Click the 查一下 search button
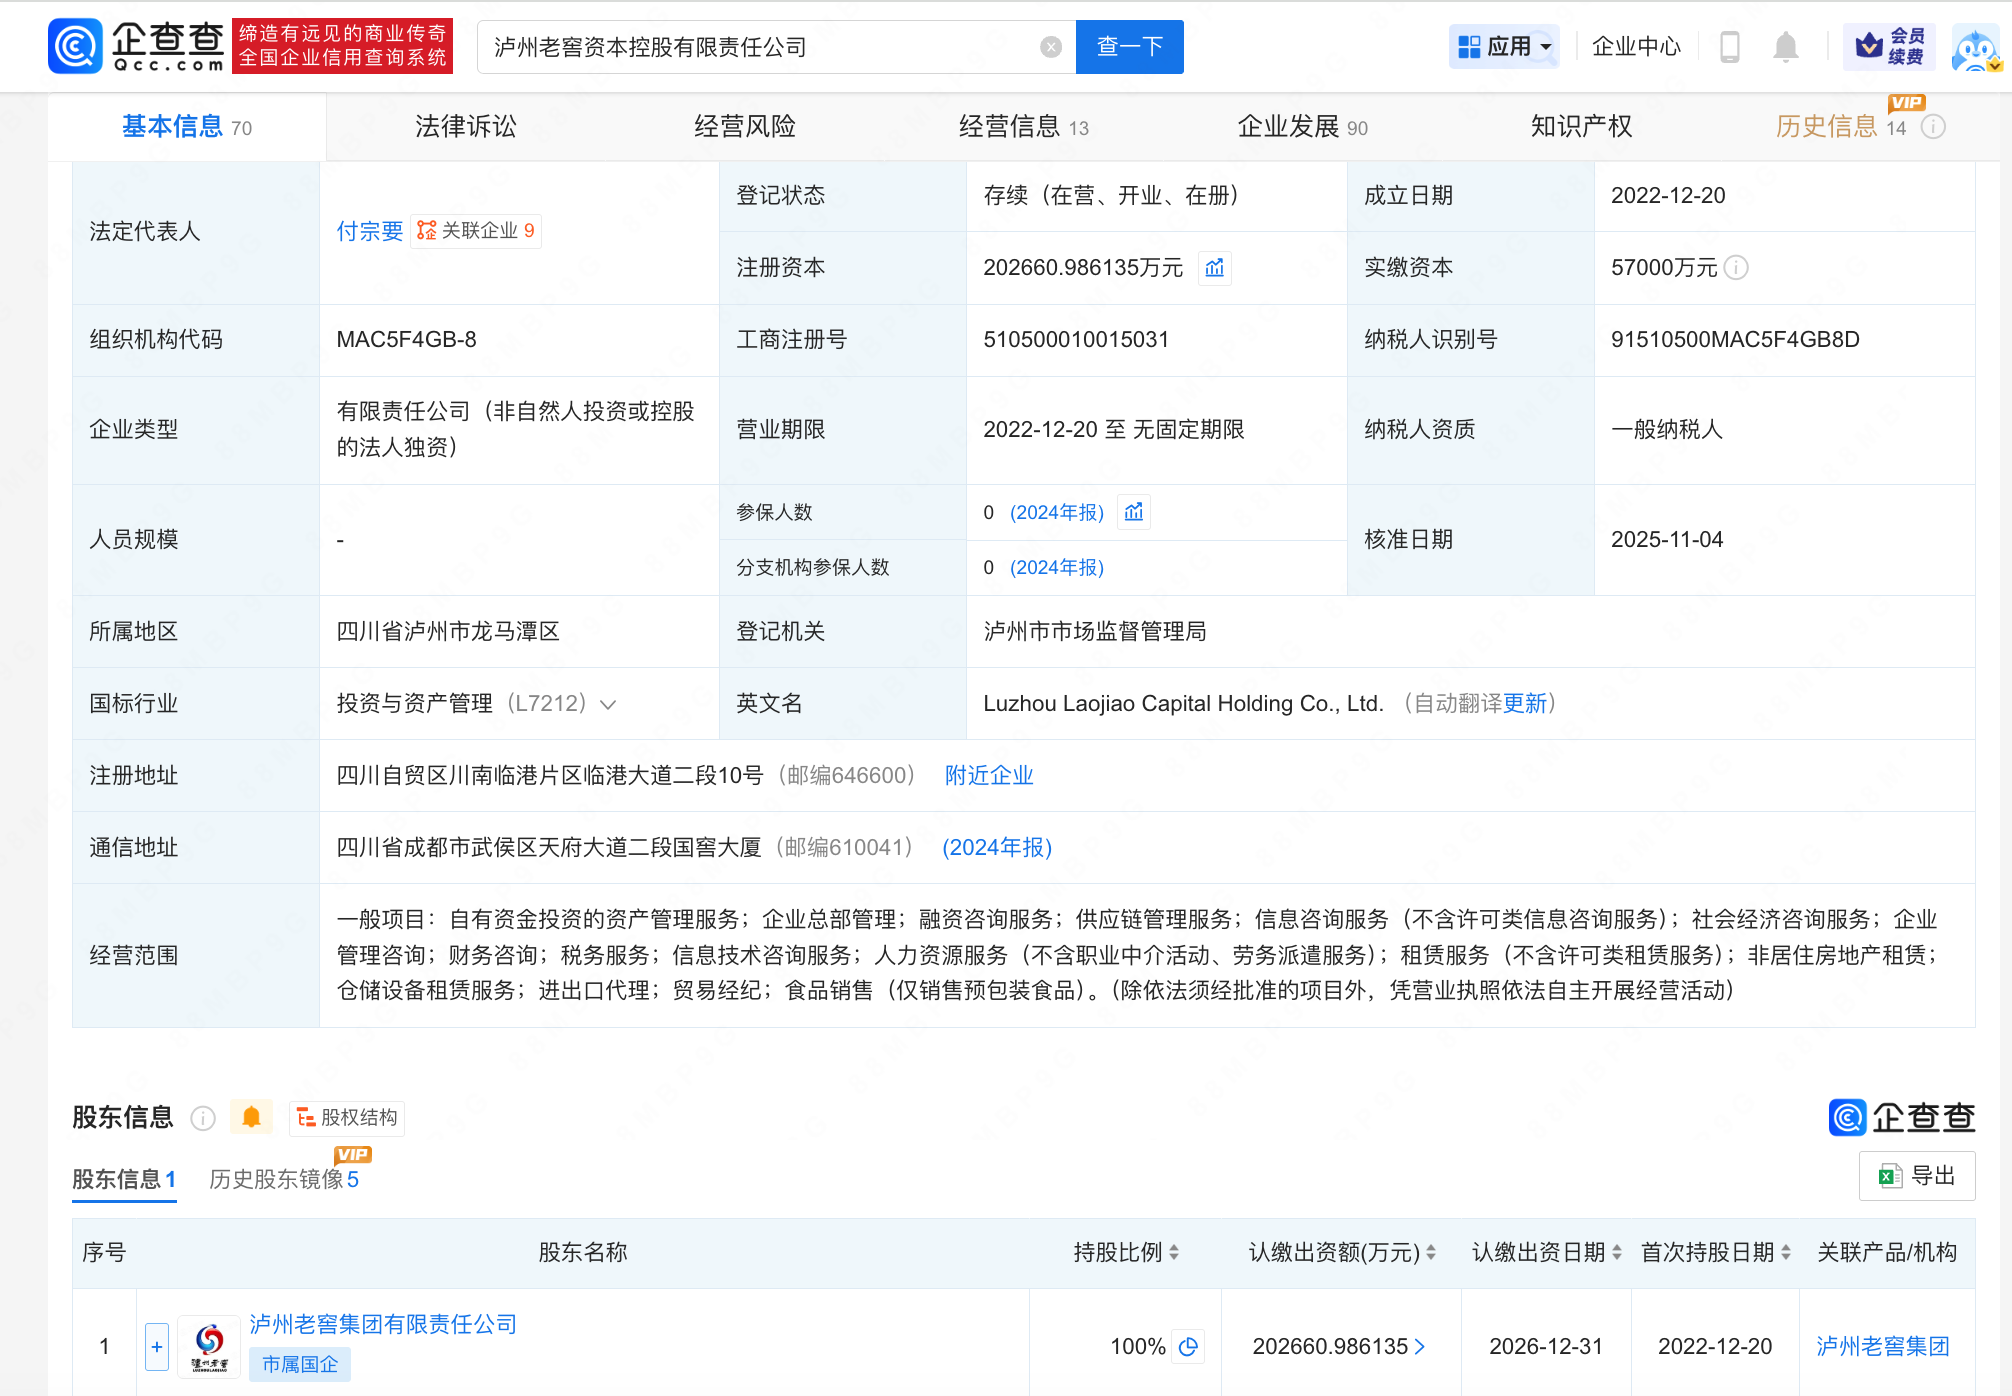Screen dimensions: 2012x1396 [1129, 47]
